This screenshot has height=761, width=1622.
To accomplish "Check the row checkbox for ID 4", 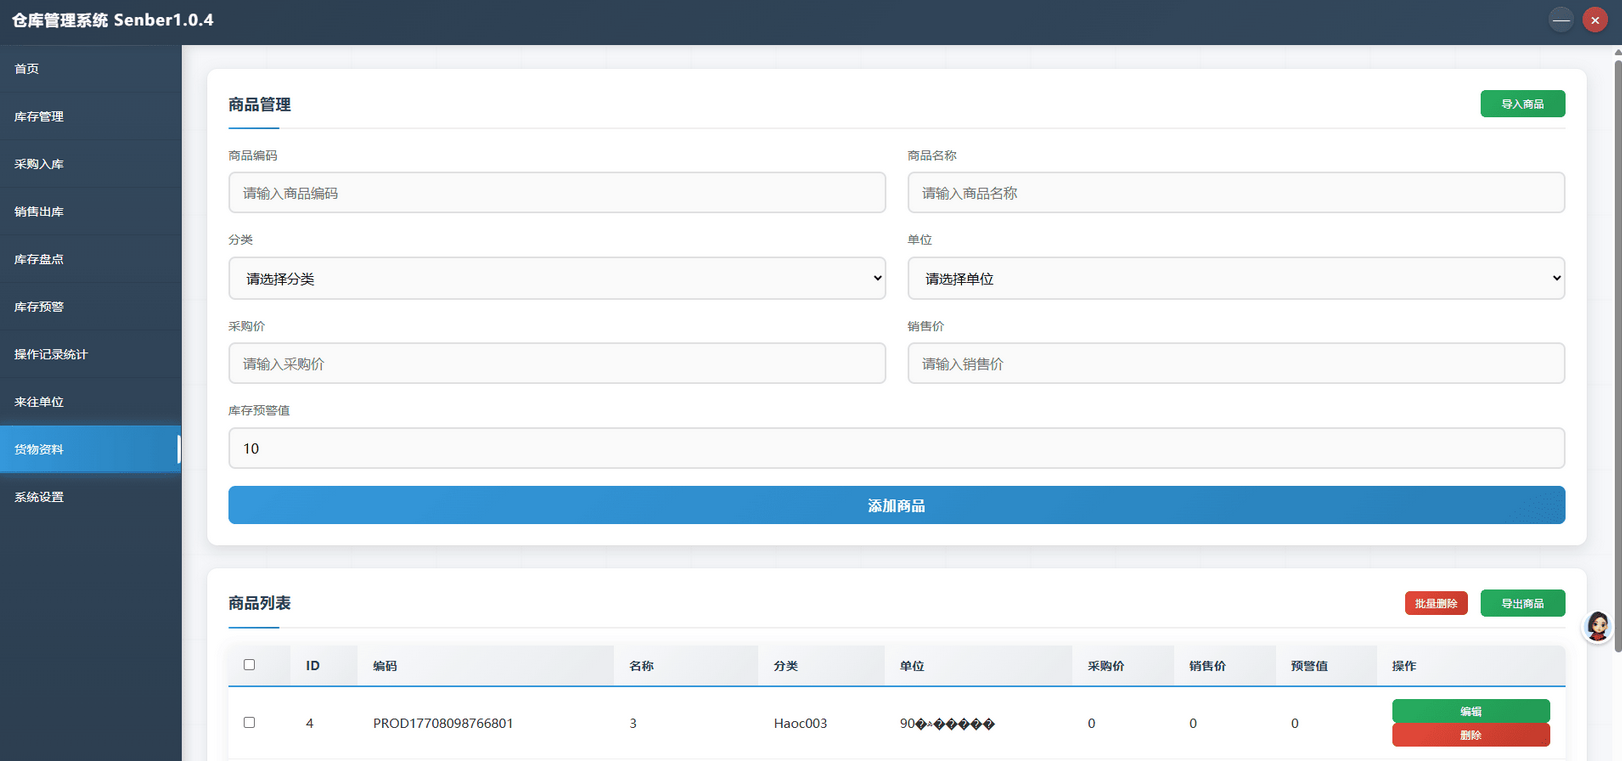I will pyautogui.click(x=249, y=722).
